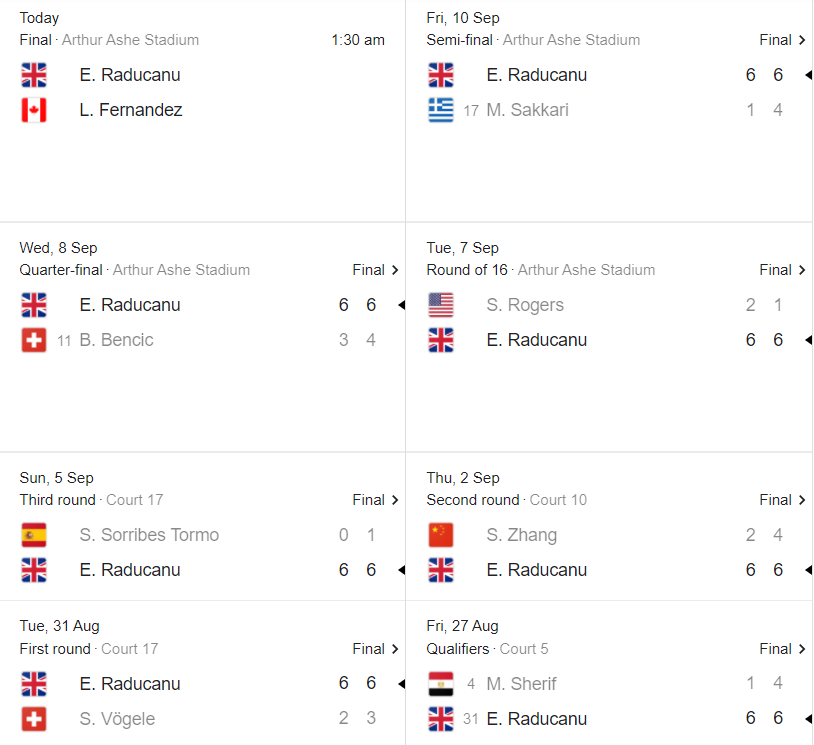Image resolution: width=814 pixels, height=745 pixels.
Task: Open Third round match details chevron
Action: coord(395,500)
